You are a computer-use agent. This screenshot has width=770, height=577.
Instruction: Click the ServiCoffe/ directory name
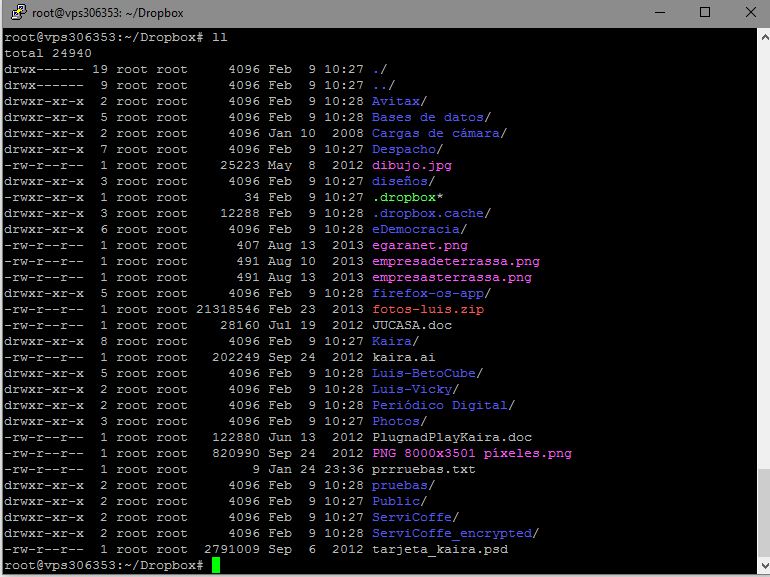click(415, 518)
